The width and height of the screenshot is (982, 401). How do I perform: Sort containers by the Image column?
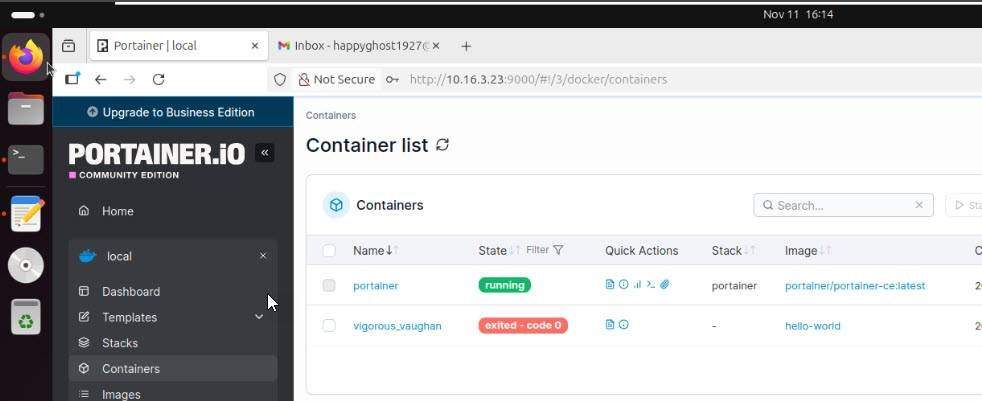coord(802,251)
